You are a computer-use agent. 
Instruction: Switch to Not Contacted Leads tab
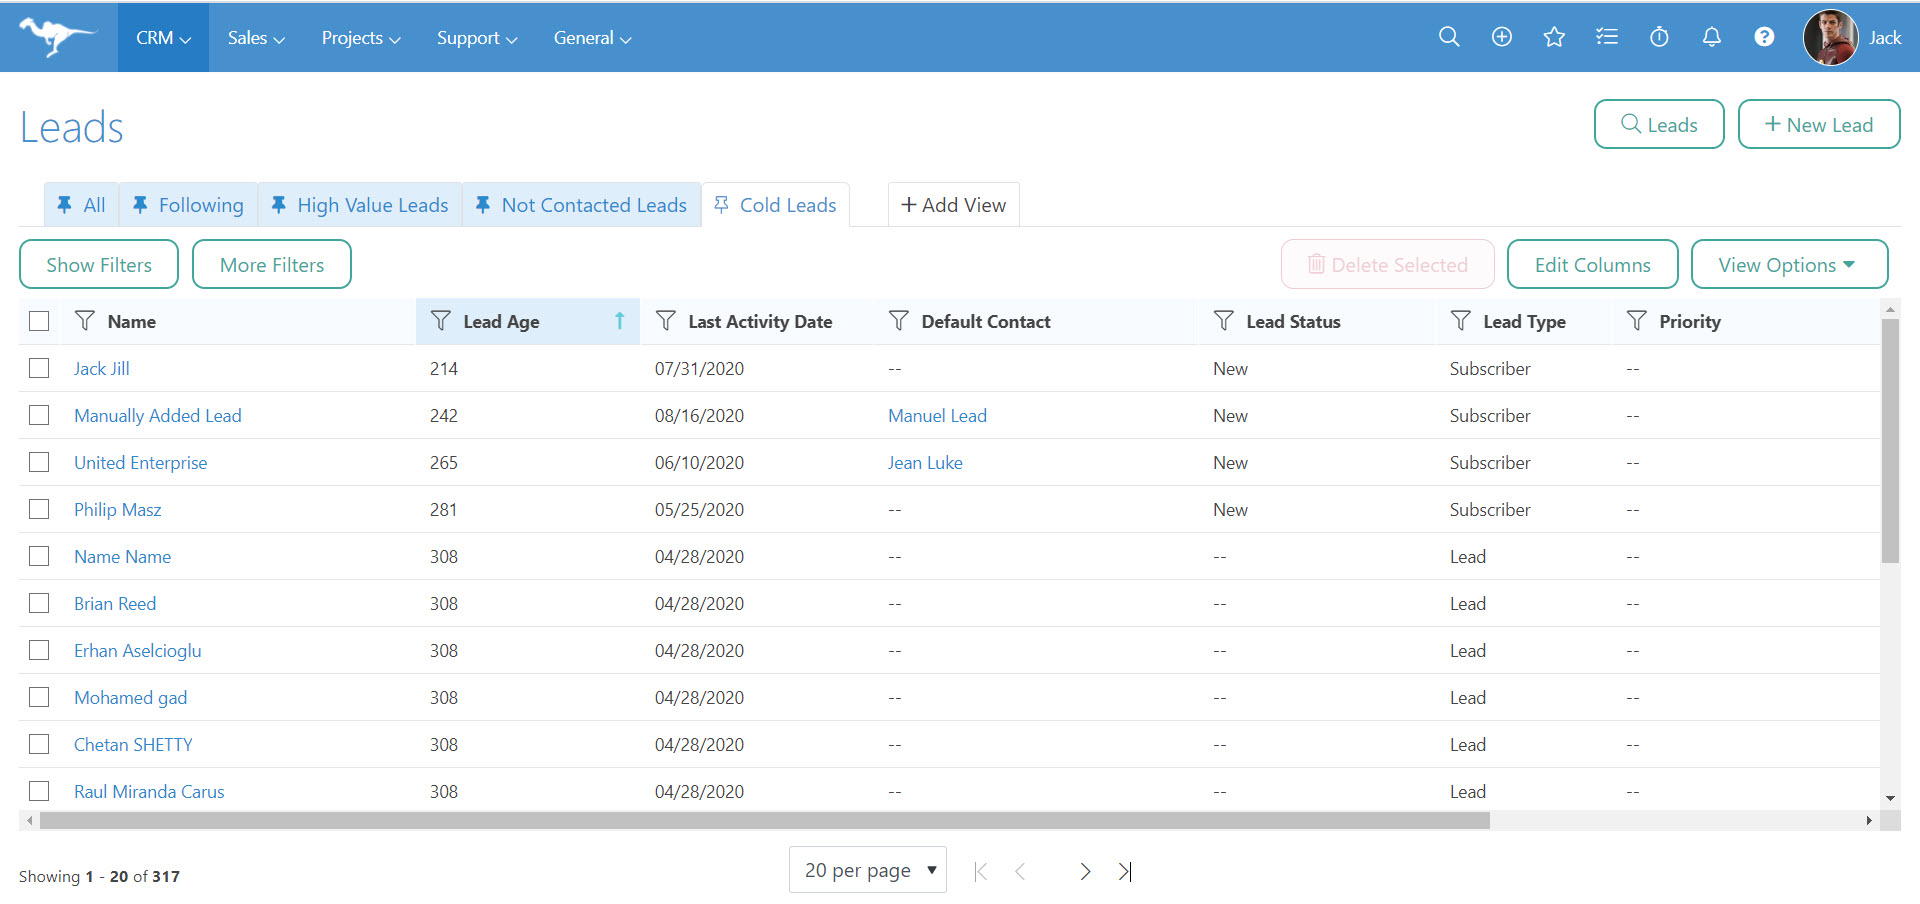click(581, 204)
